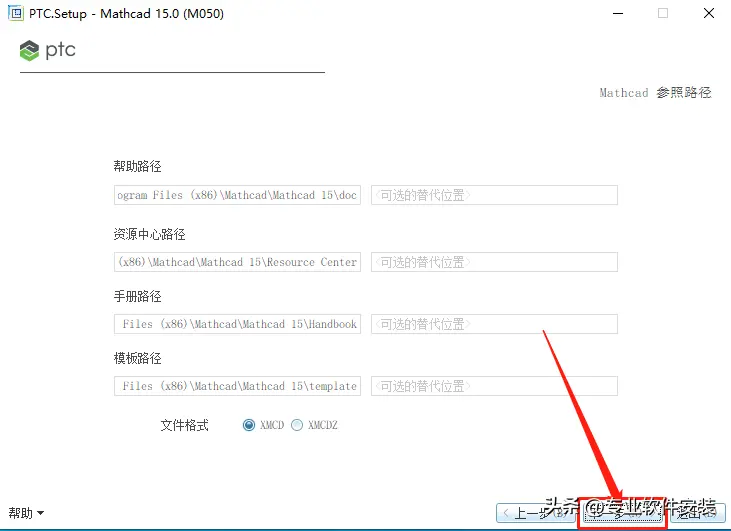Screen dimensions: 731x531
Task: Click 手册路径 optional alternate location field
Action: click(494, 324)
